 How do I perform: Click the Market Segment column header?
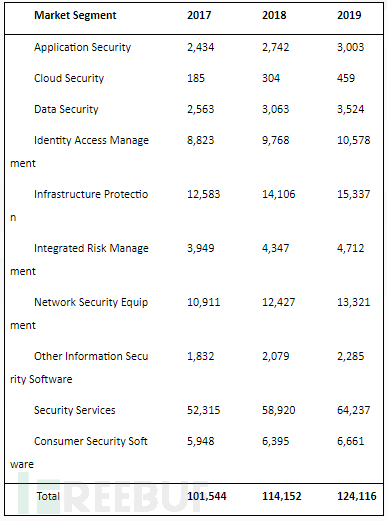75,16
